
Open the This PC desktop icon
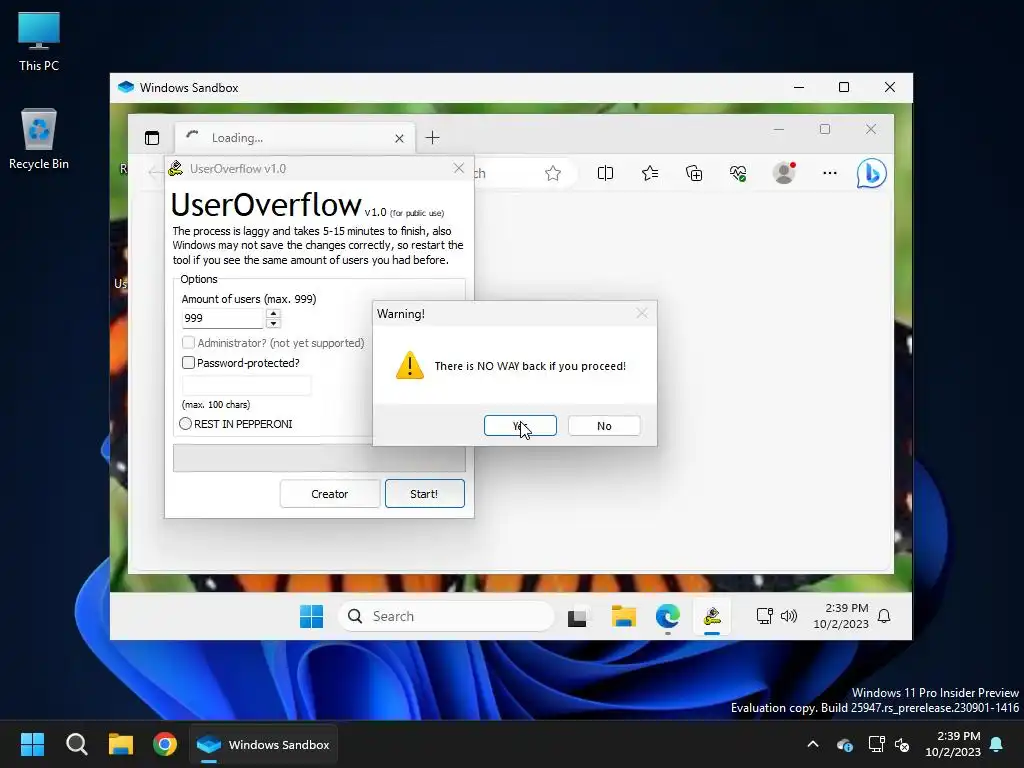pyautogui.click(x=39, y=41)
